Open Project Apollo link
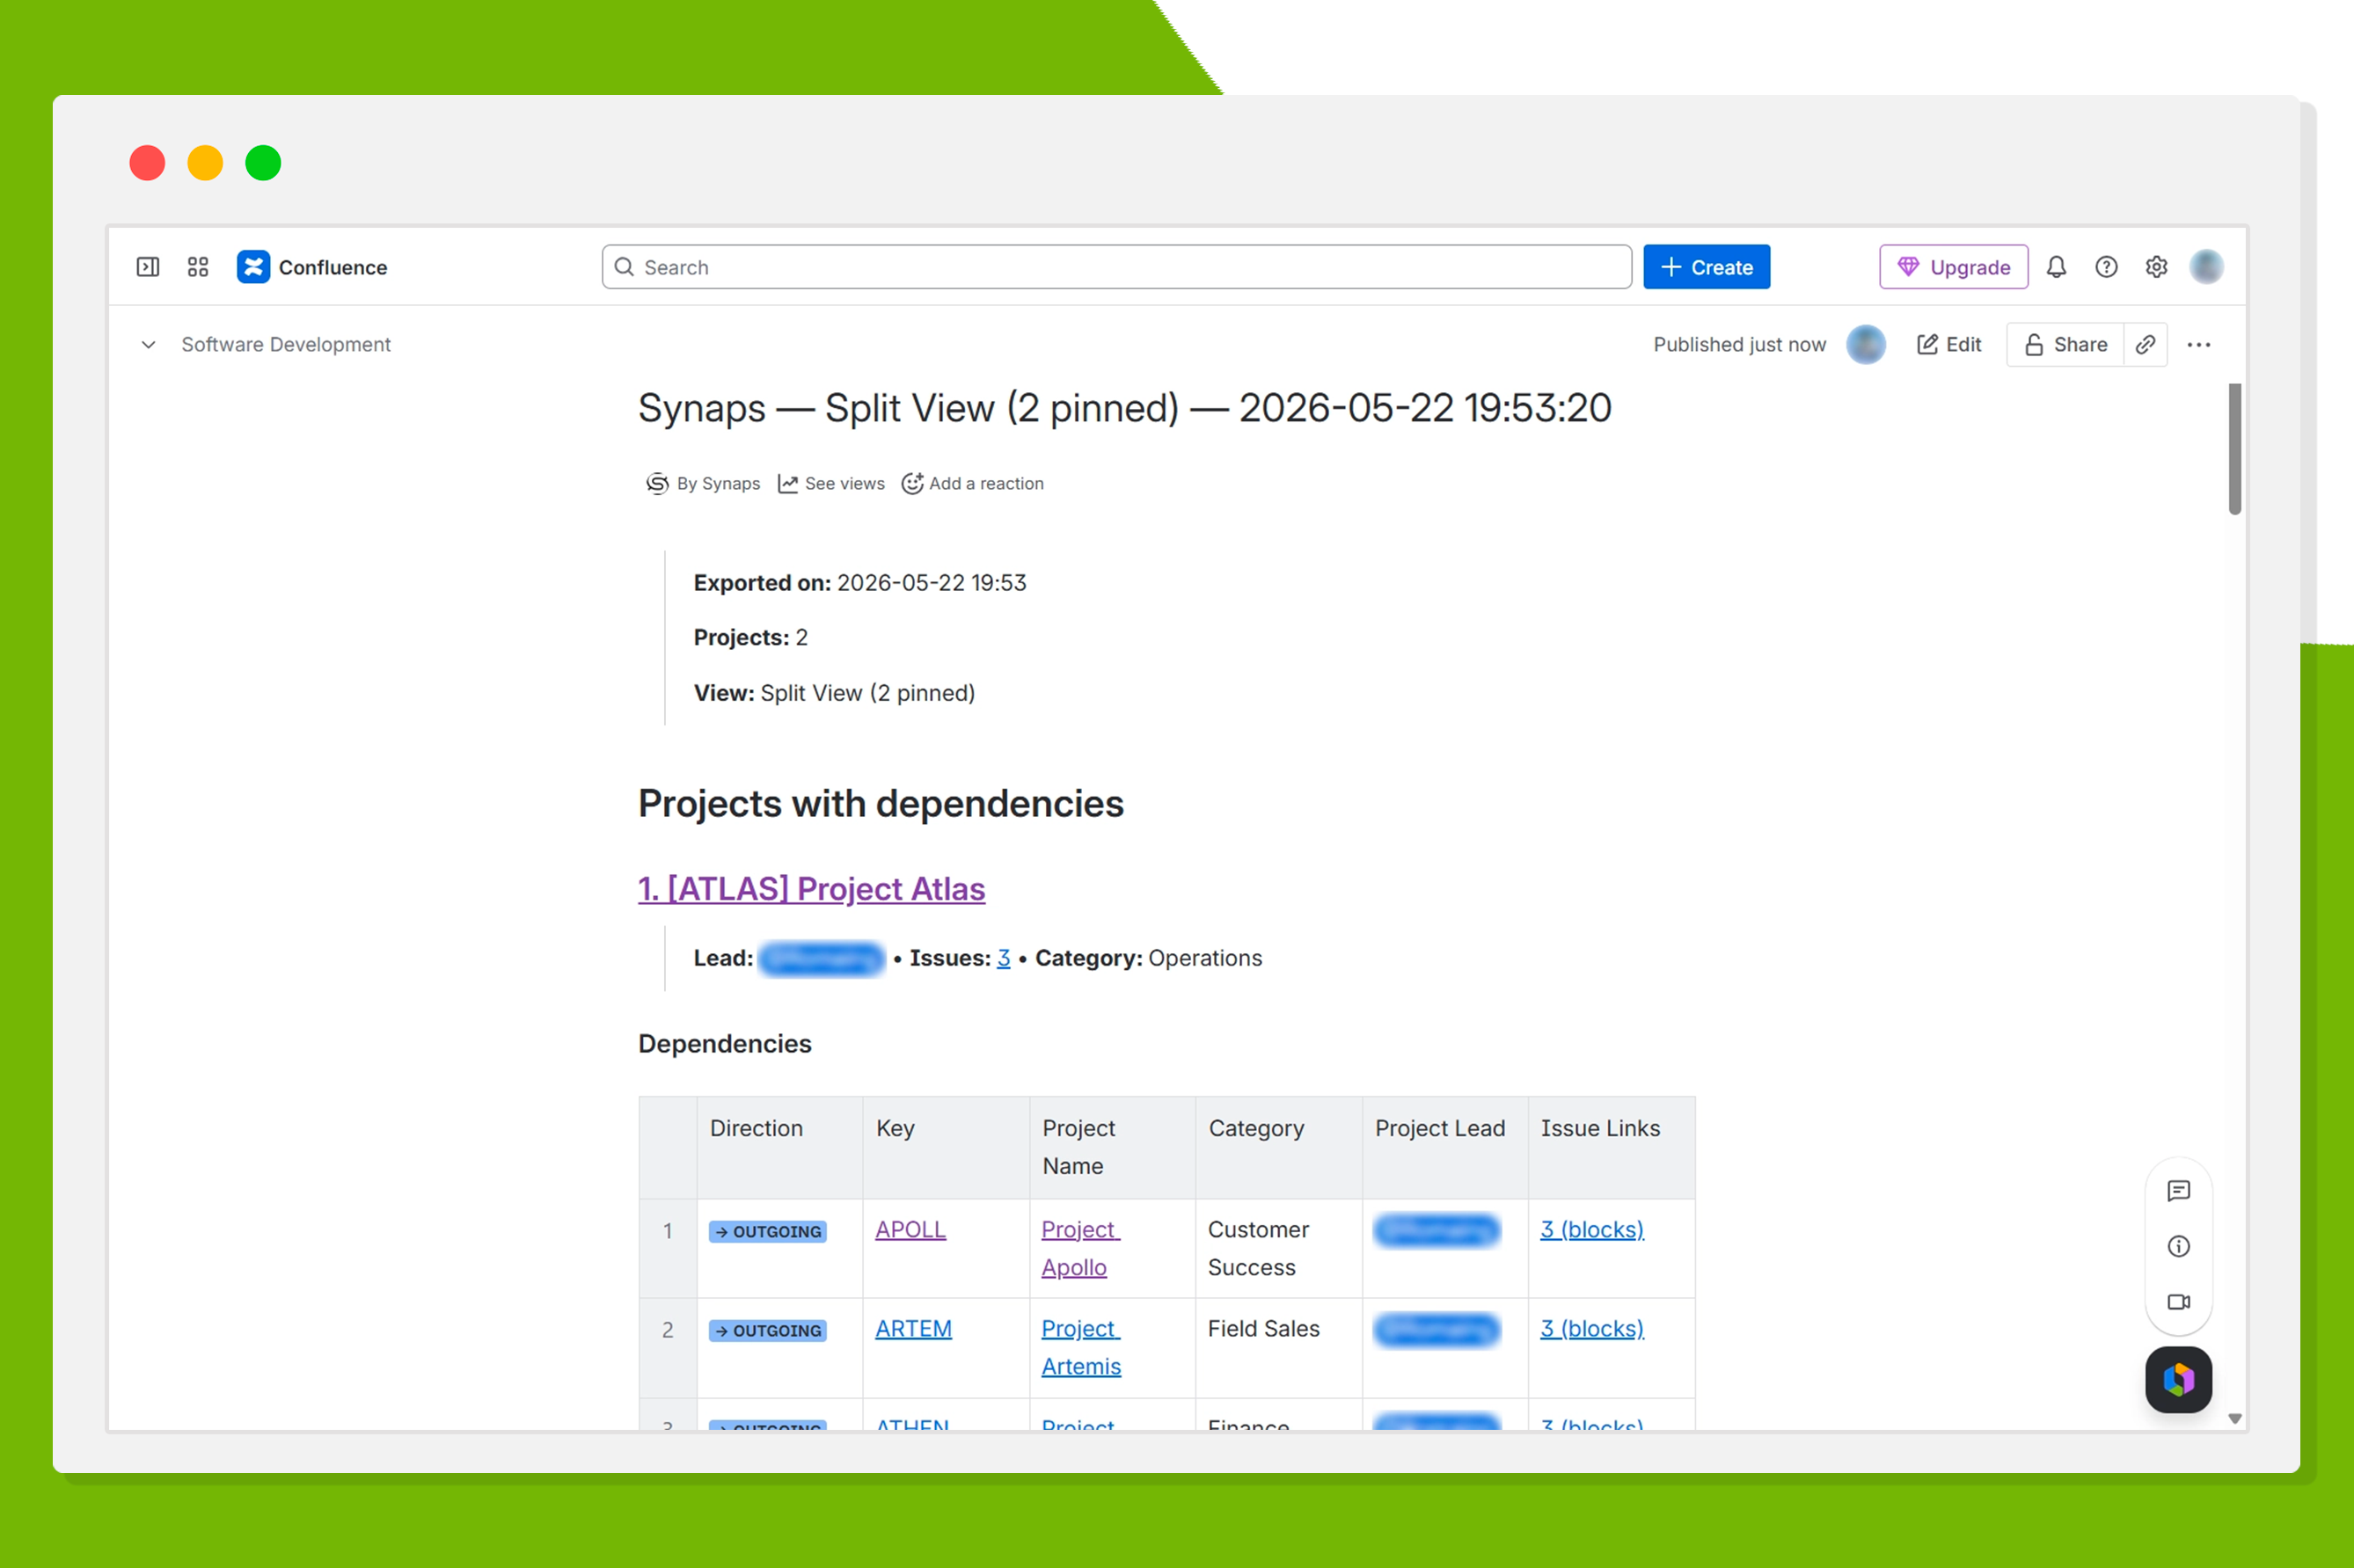Image resolution: width=2354 pixels, height=1568 pixels. pyautogui.click(x=1080, y=1248)
